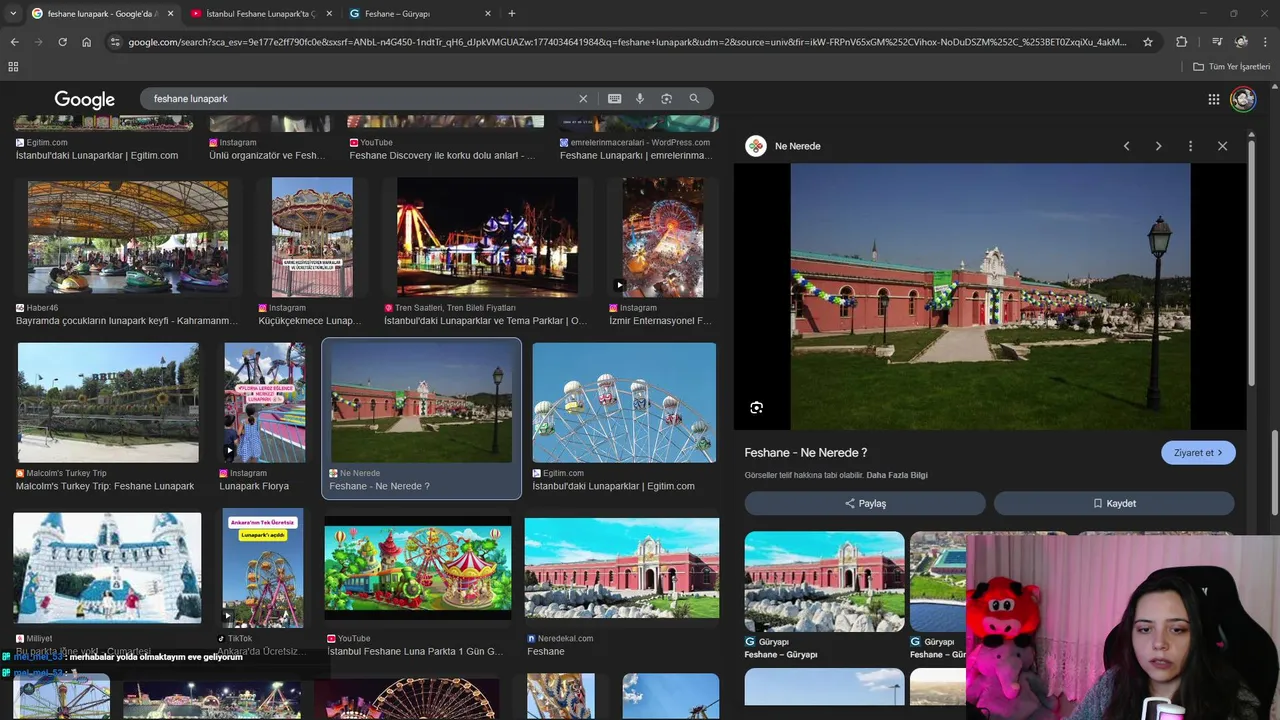The height and width of the screenshot is (720, 1280).
Task: Open a new browser tab
Action: pyautogui.click(x=512, y=13)
